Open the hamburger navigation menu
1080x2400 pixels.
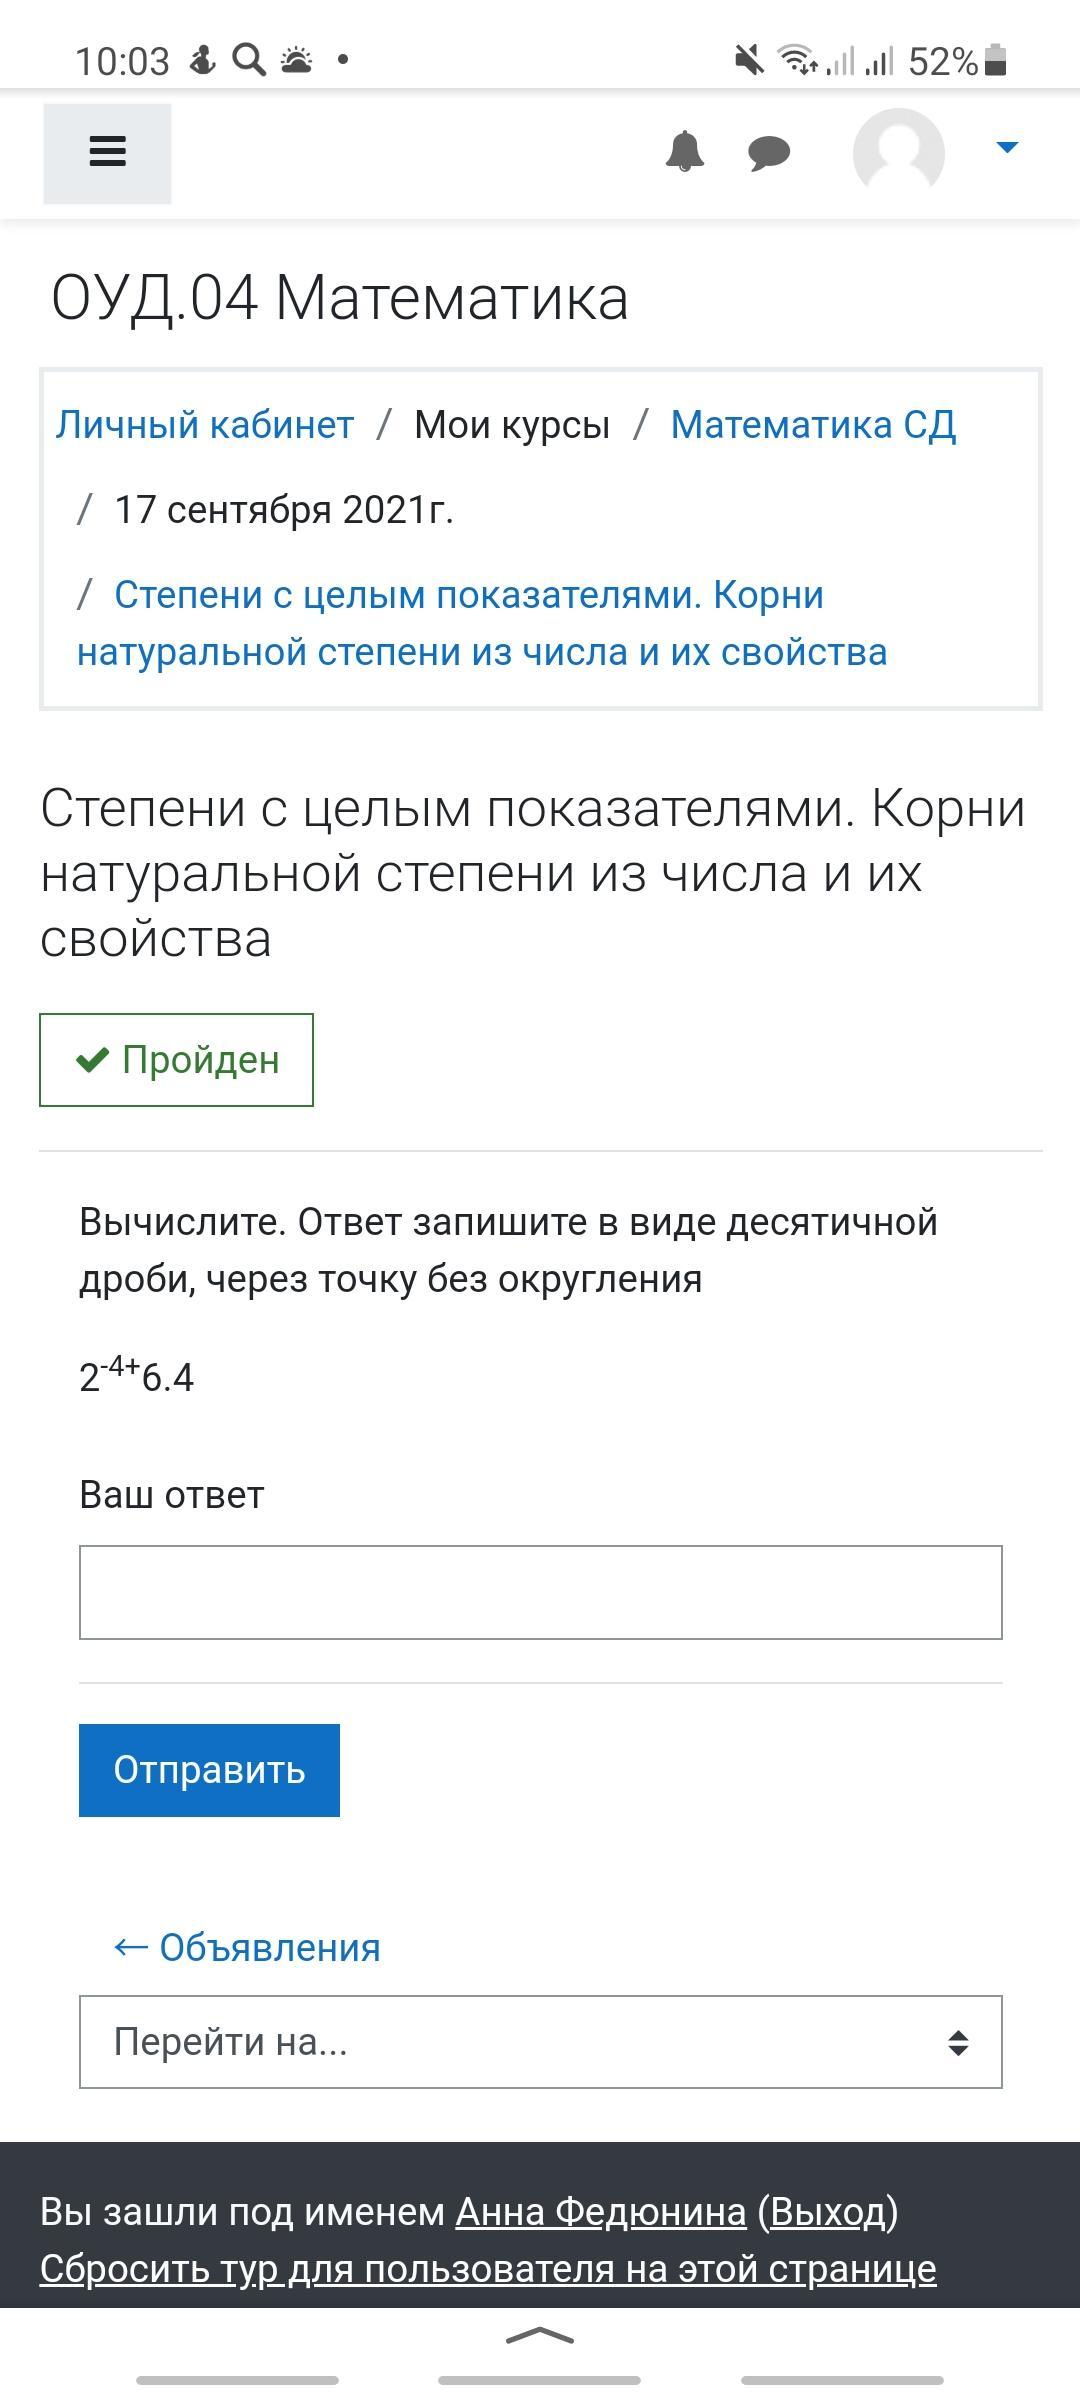pyautogui.click(x=107, y=153)
